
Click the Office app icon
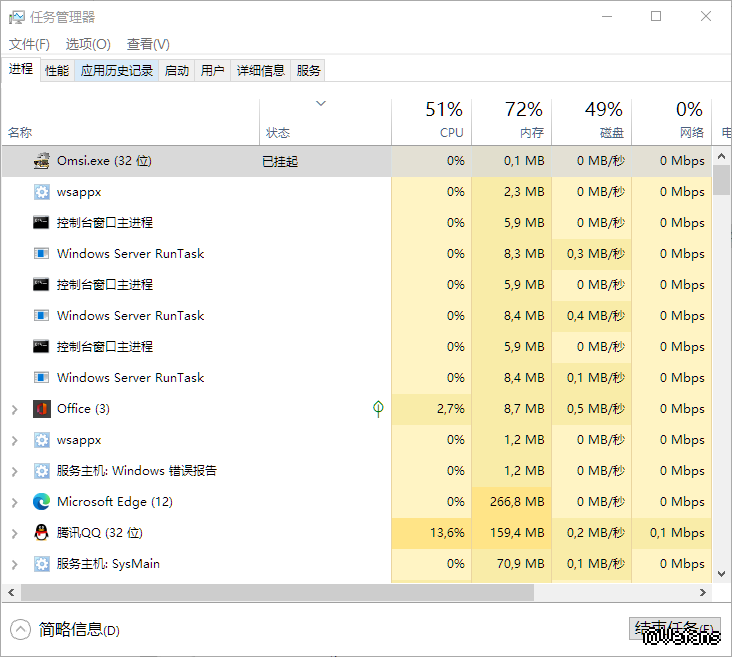[x=42, y=409]
